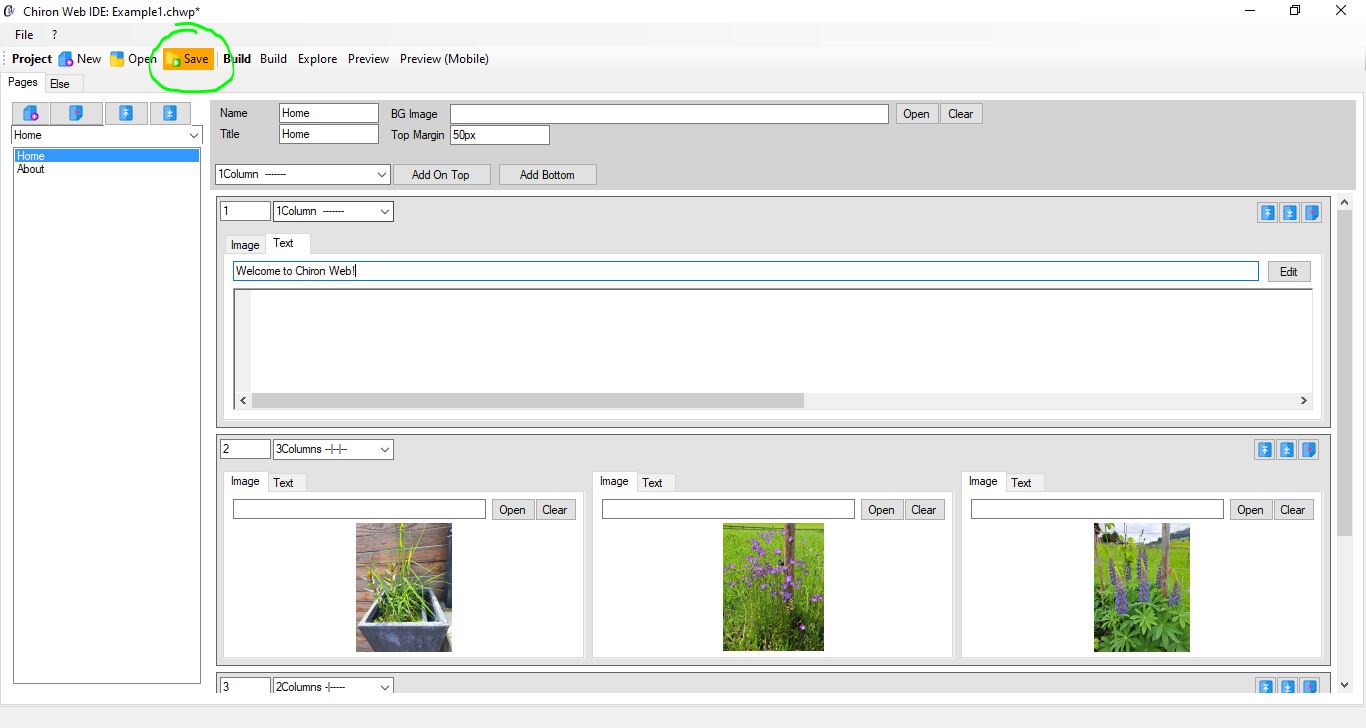Viewport: 1366px width, 728px height.
Task: Switch to the Else tab
Action: click(60, 84)
